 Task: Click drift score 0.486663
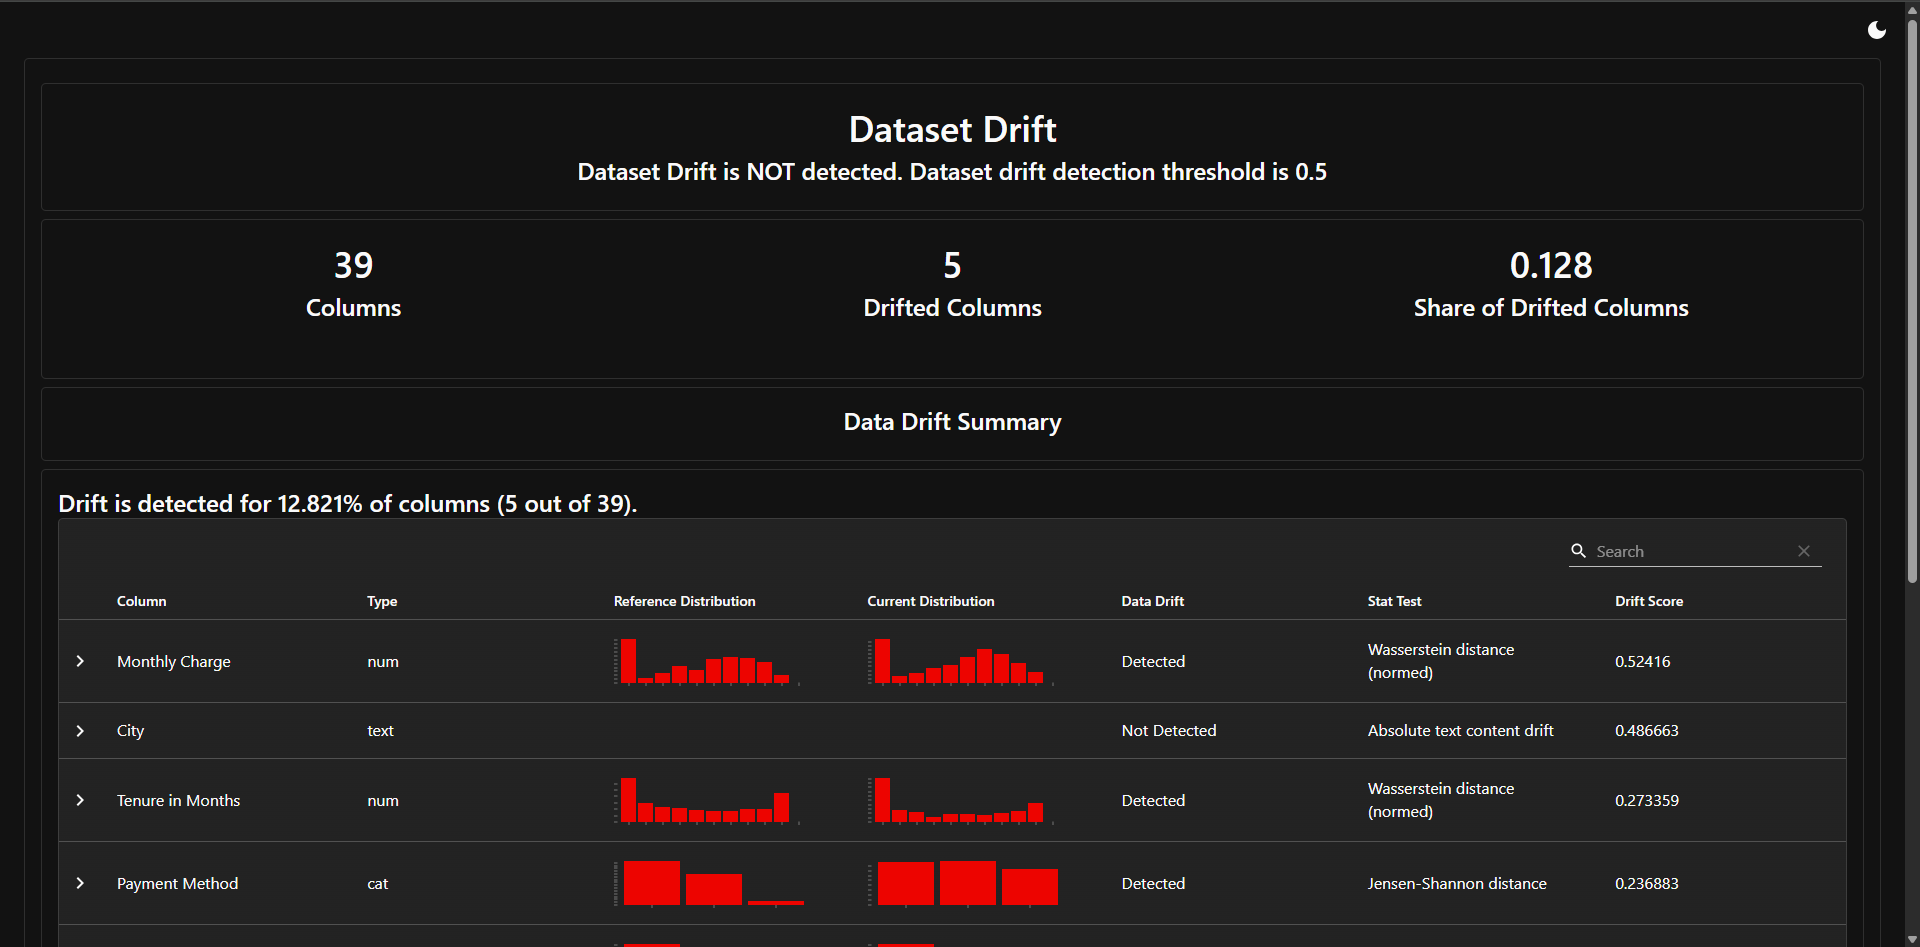[x=1647, y=731]
